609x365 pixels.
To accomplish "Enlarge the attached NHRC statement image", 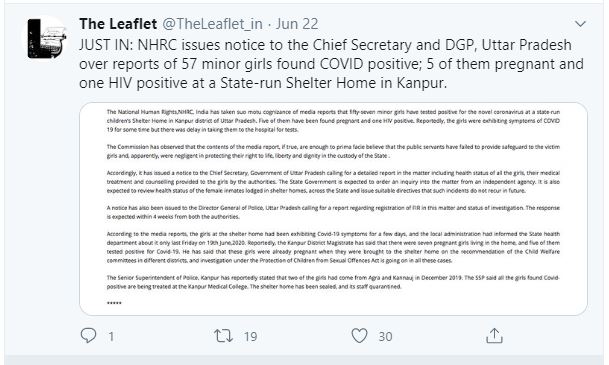I will (x=333, y=209).
